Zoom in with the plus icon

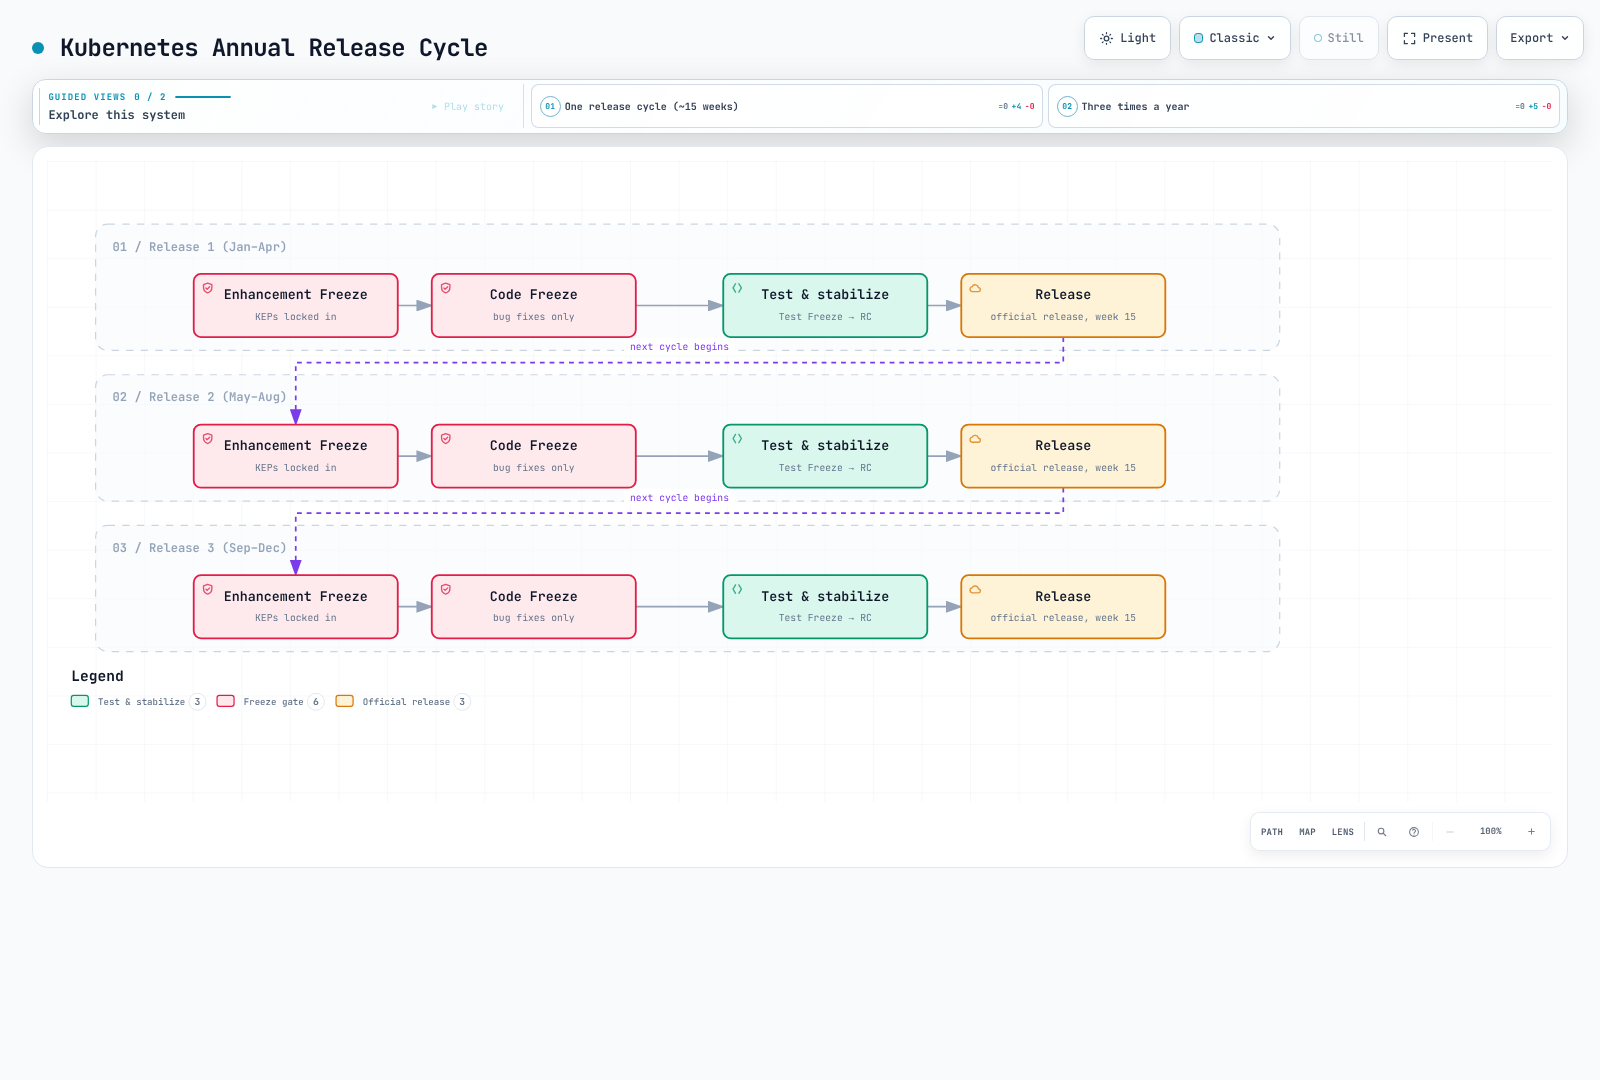(x=1531, y=832)
